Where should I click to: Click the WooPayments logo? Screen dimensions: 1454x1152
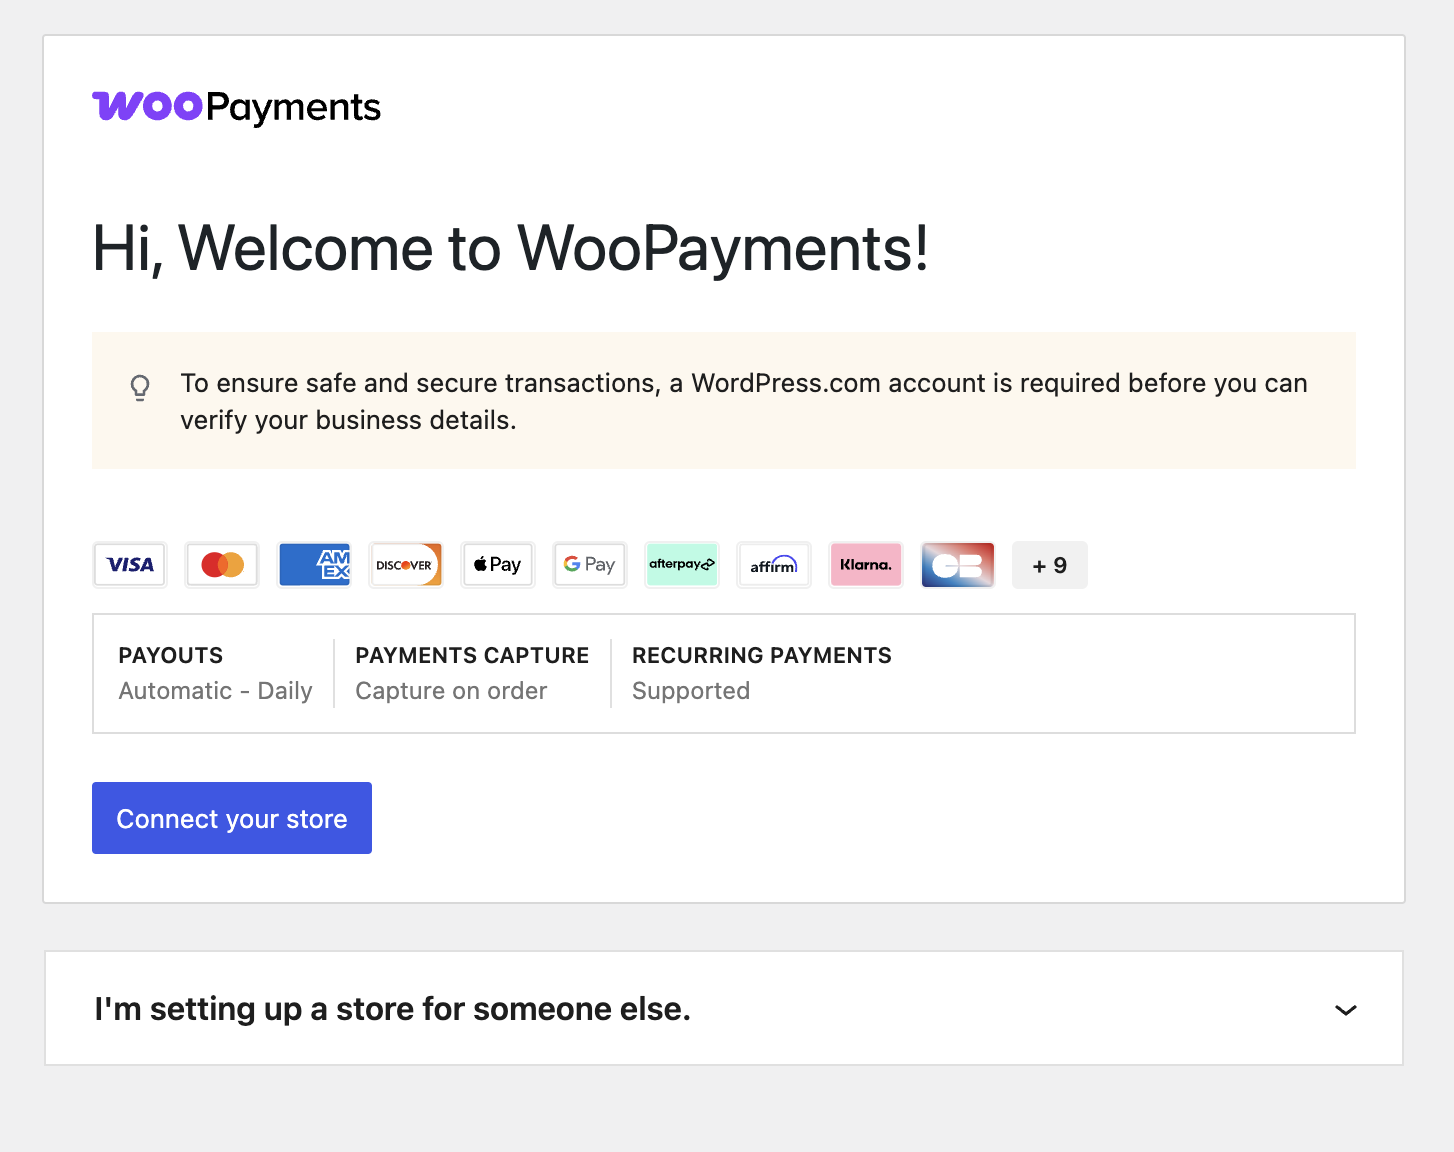pos(237,107)
